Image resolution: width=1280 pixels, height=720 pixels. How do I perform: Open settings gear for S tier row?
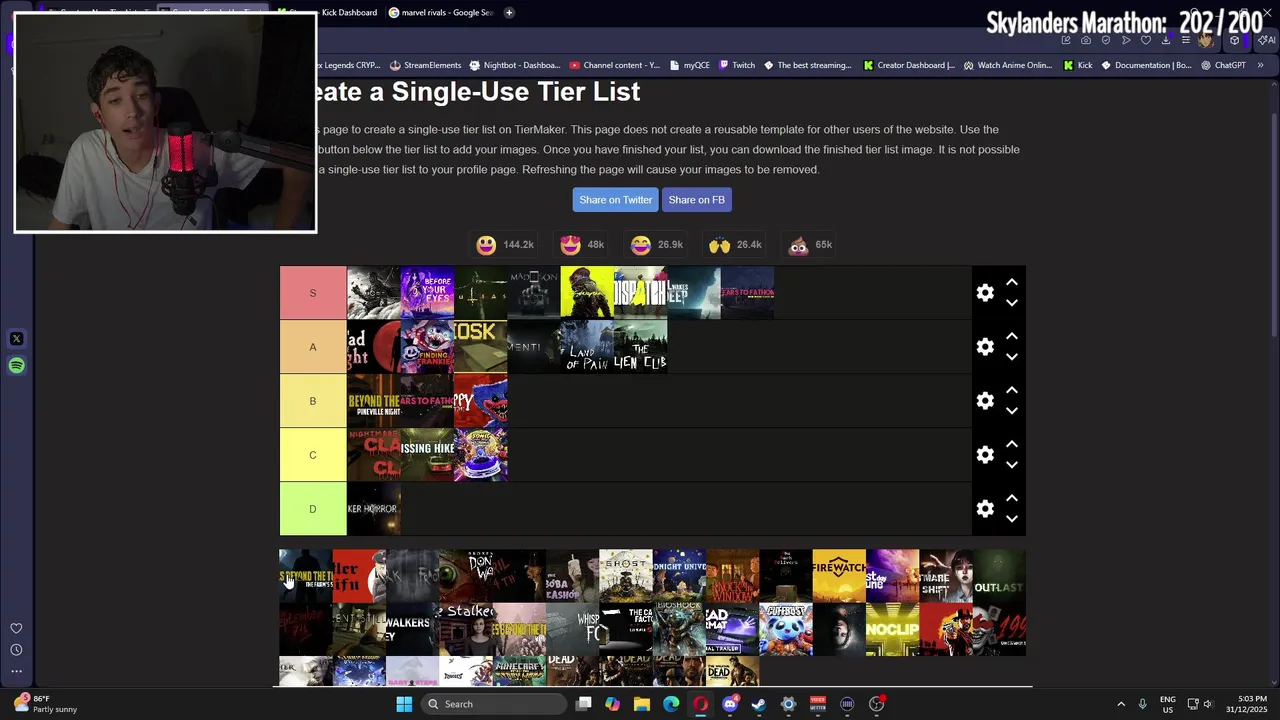click(985, 293)
